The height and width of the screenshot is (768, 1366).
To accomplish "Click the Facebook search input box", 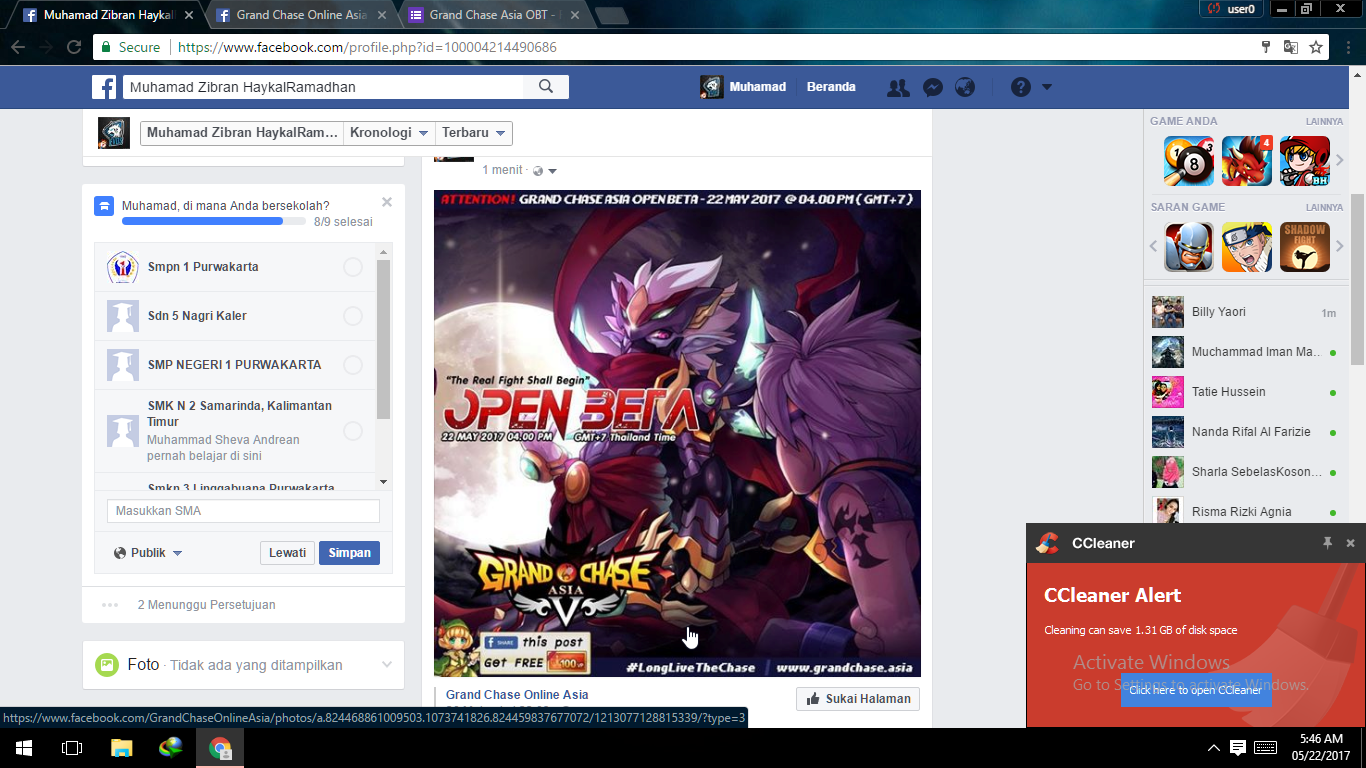I will point(323,87).
